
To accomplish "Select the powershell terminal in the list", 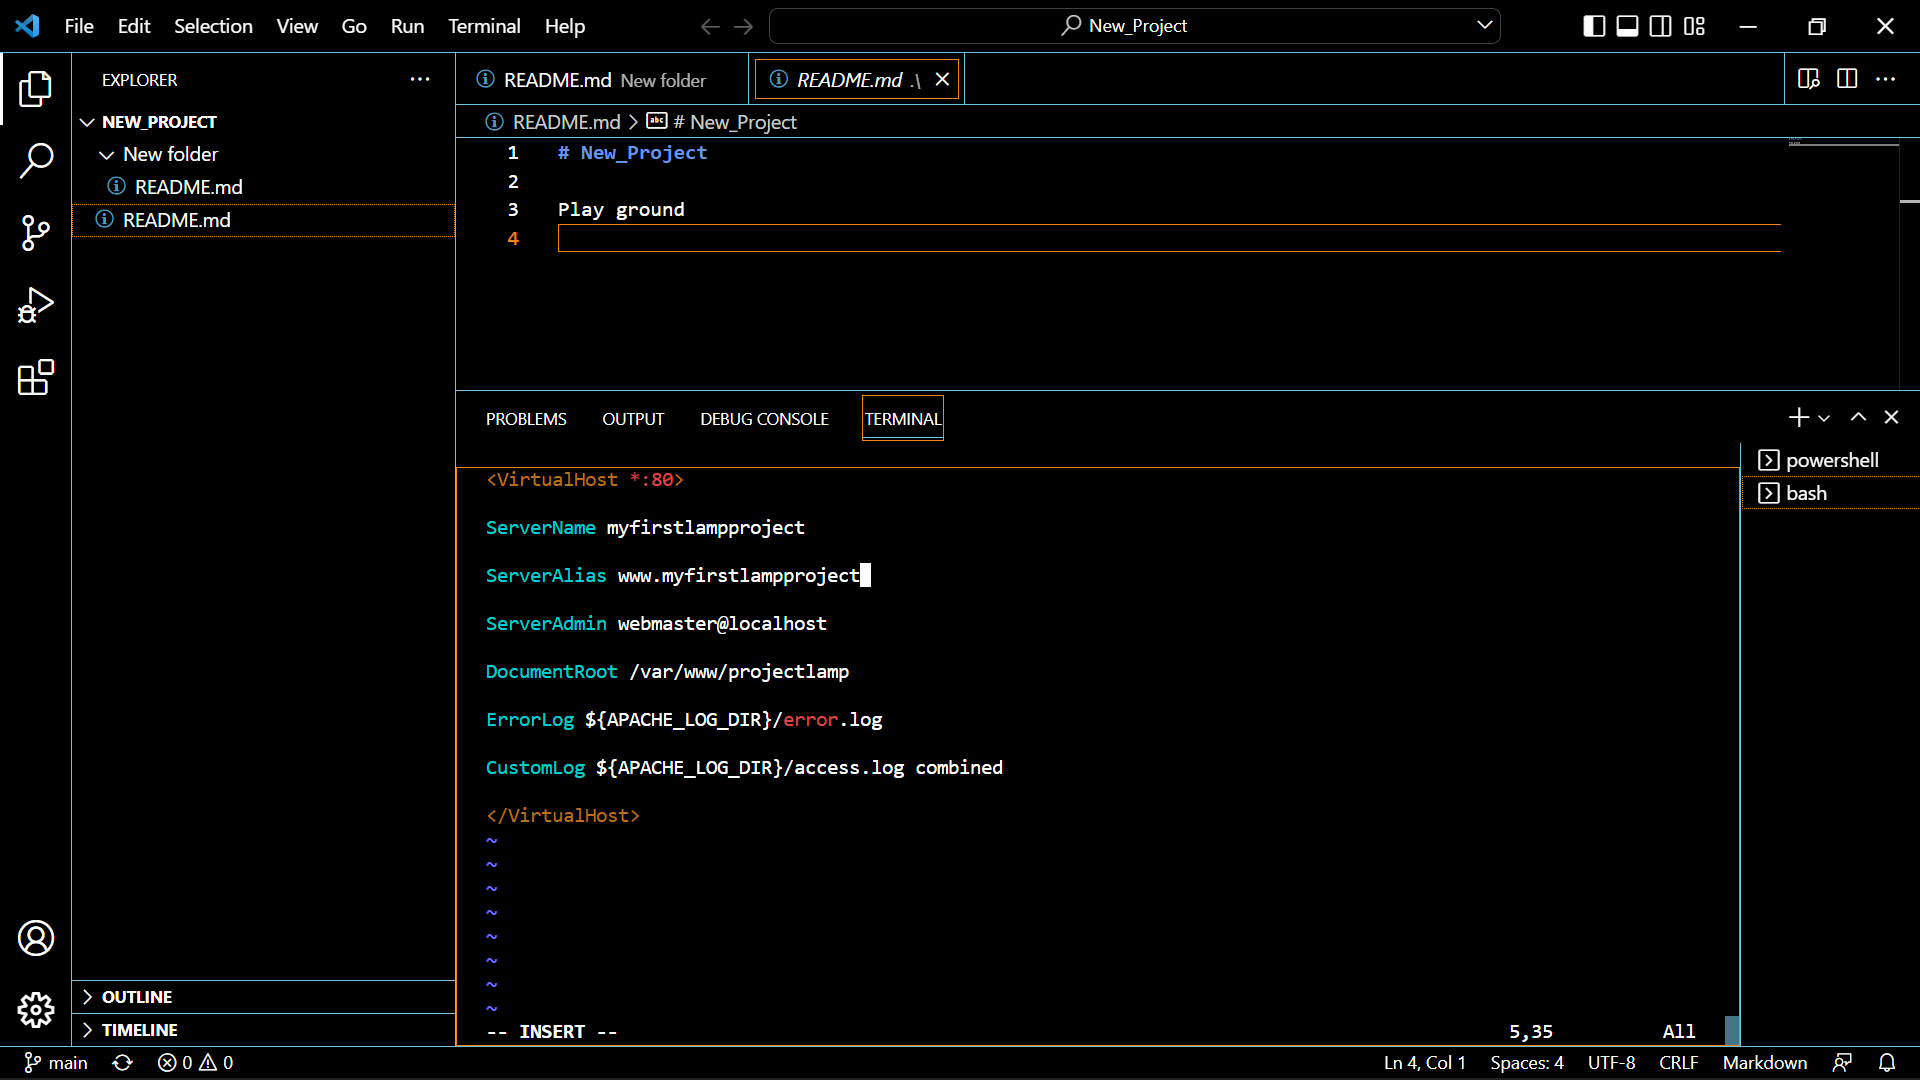I will 1830,460.
